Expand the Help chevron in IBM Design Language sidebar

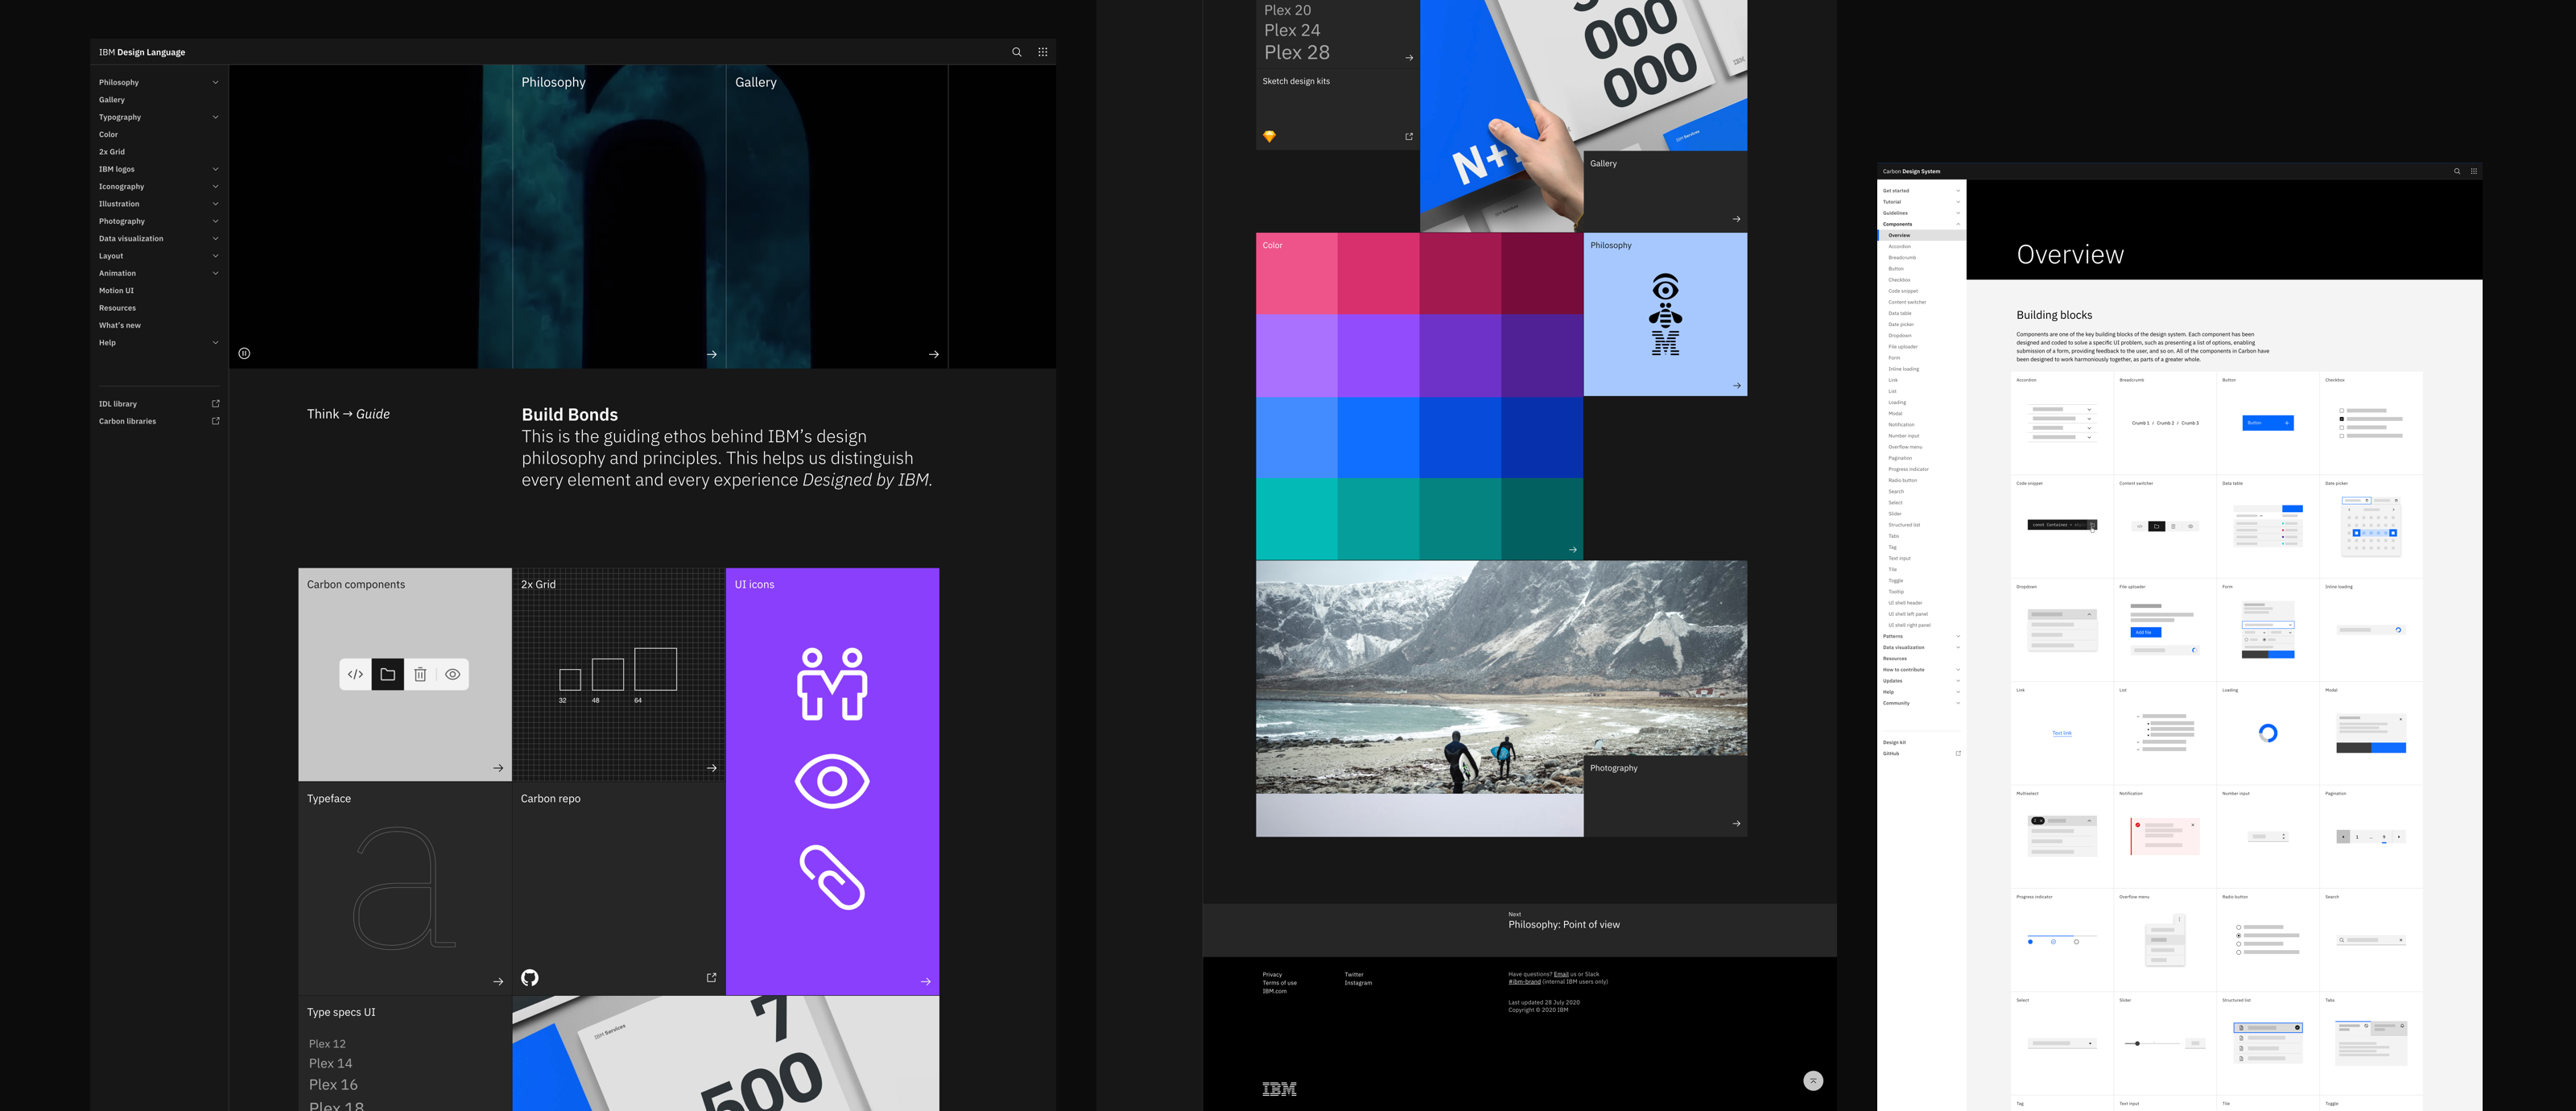click(215, 342)
